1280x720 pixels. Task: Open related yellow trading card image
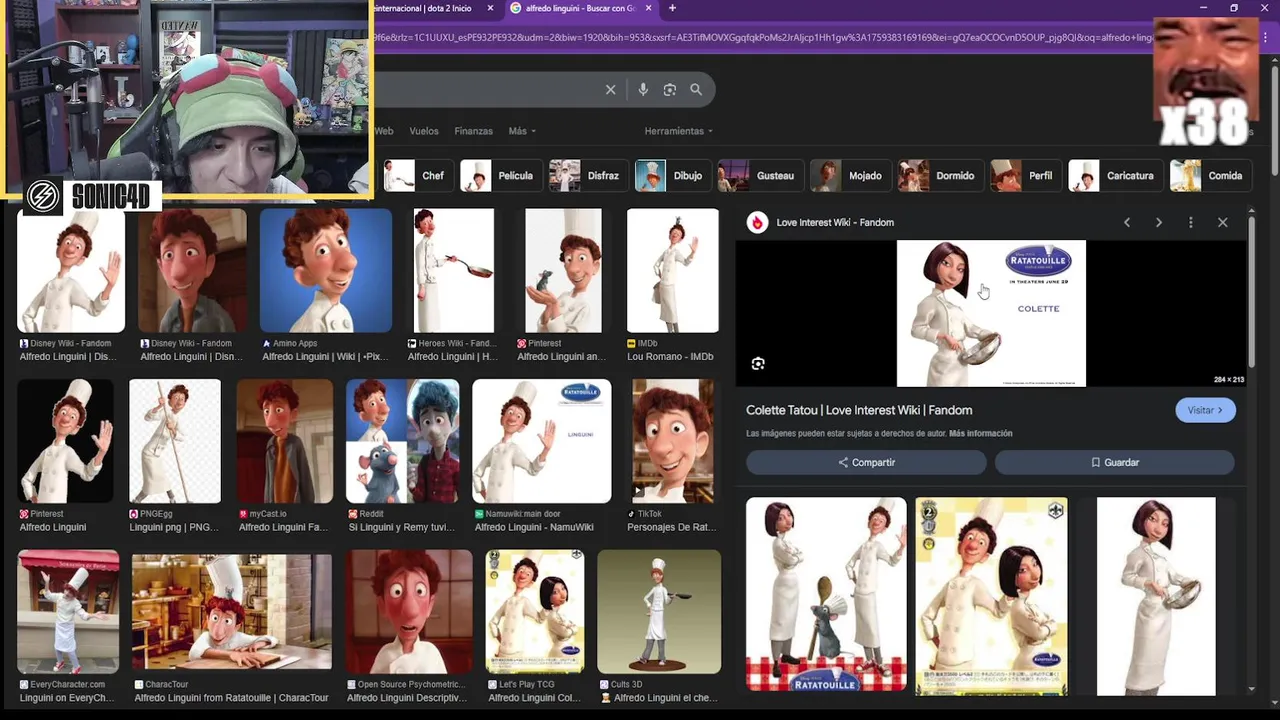pos(991,597)
